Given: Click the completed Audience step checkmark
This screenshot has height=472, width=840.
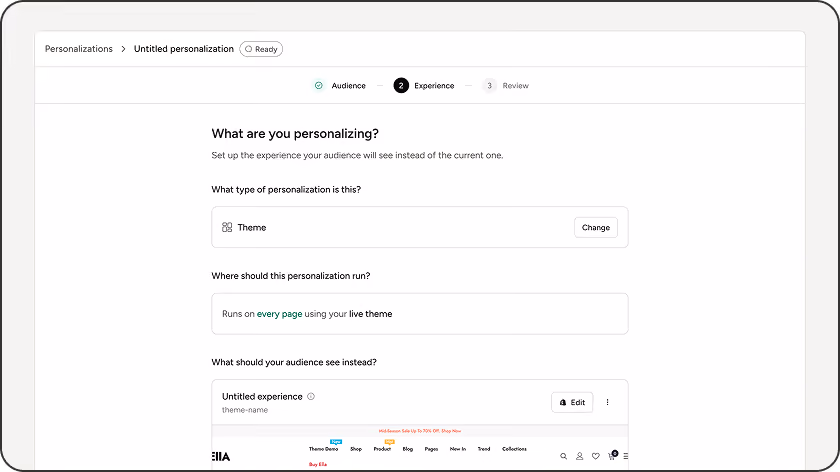Looking at the screenshot, I should [319, 86].
